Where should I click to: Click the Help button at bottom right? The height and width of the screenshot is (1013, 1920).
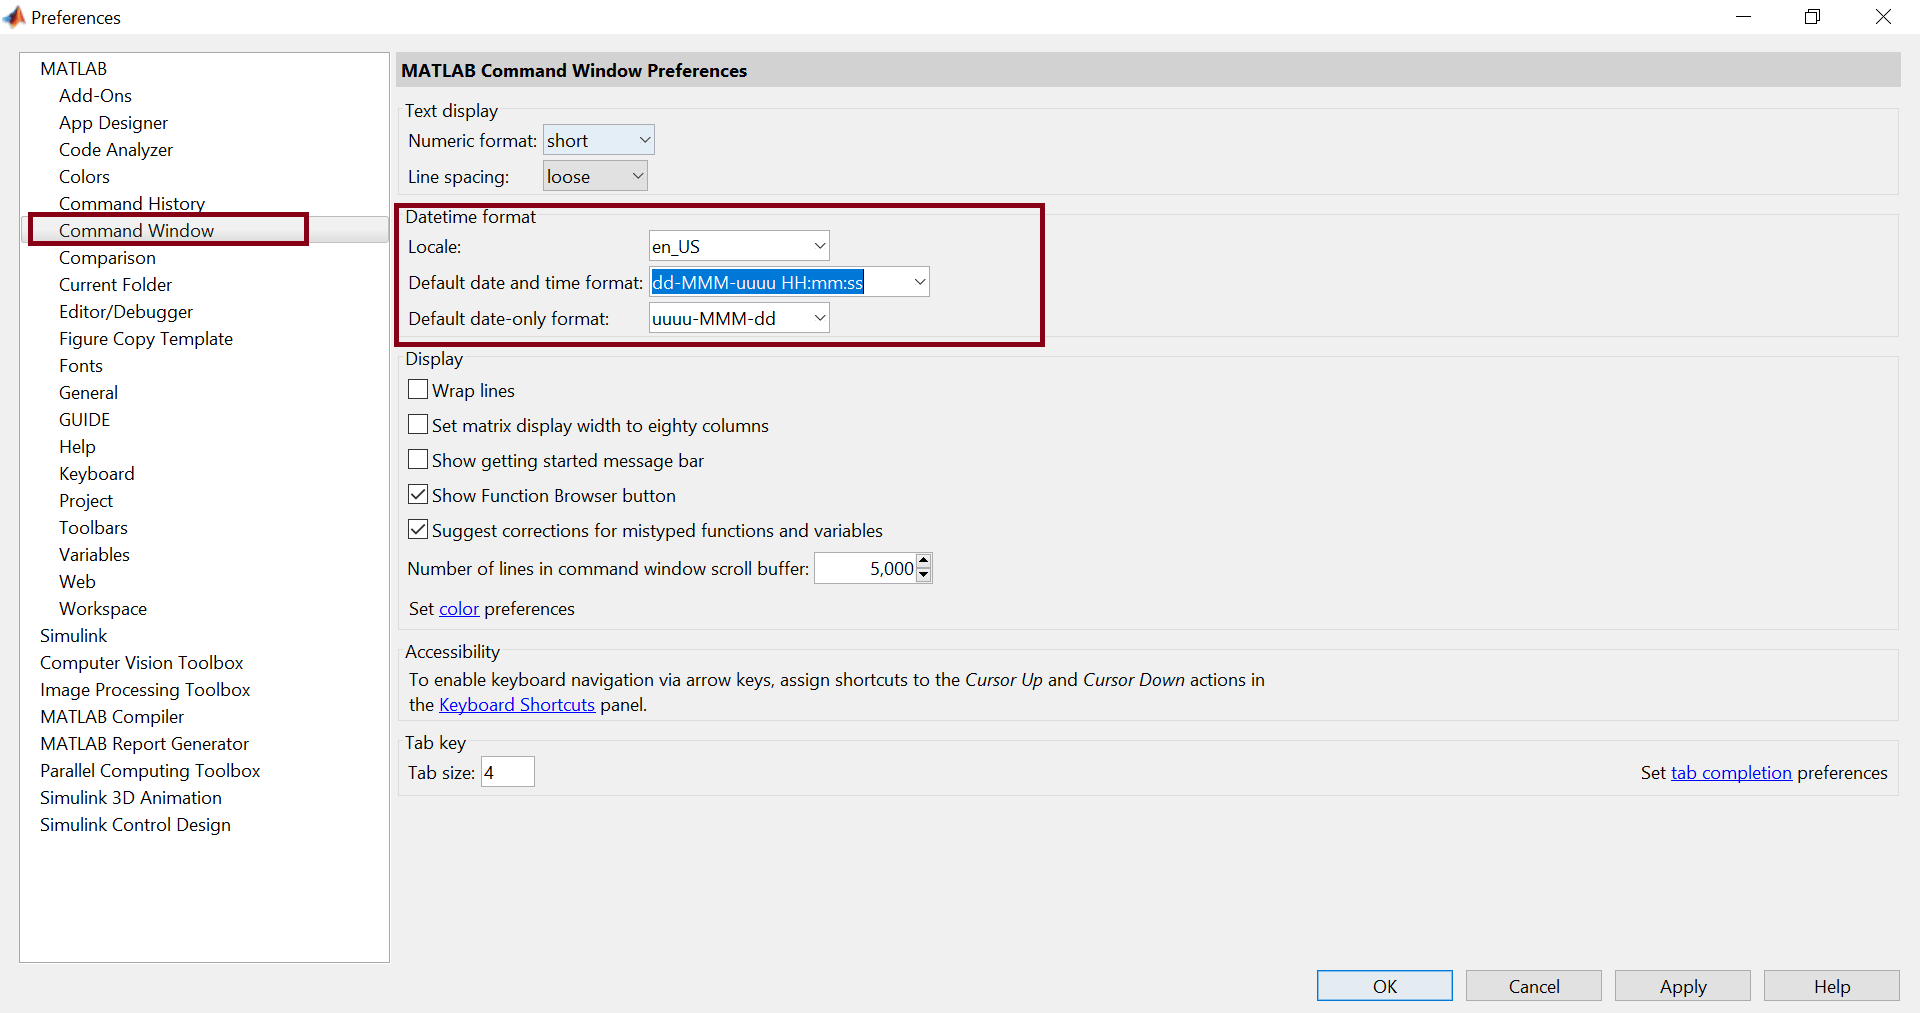pos(1831,986)
